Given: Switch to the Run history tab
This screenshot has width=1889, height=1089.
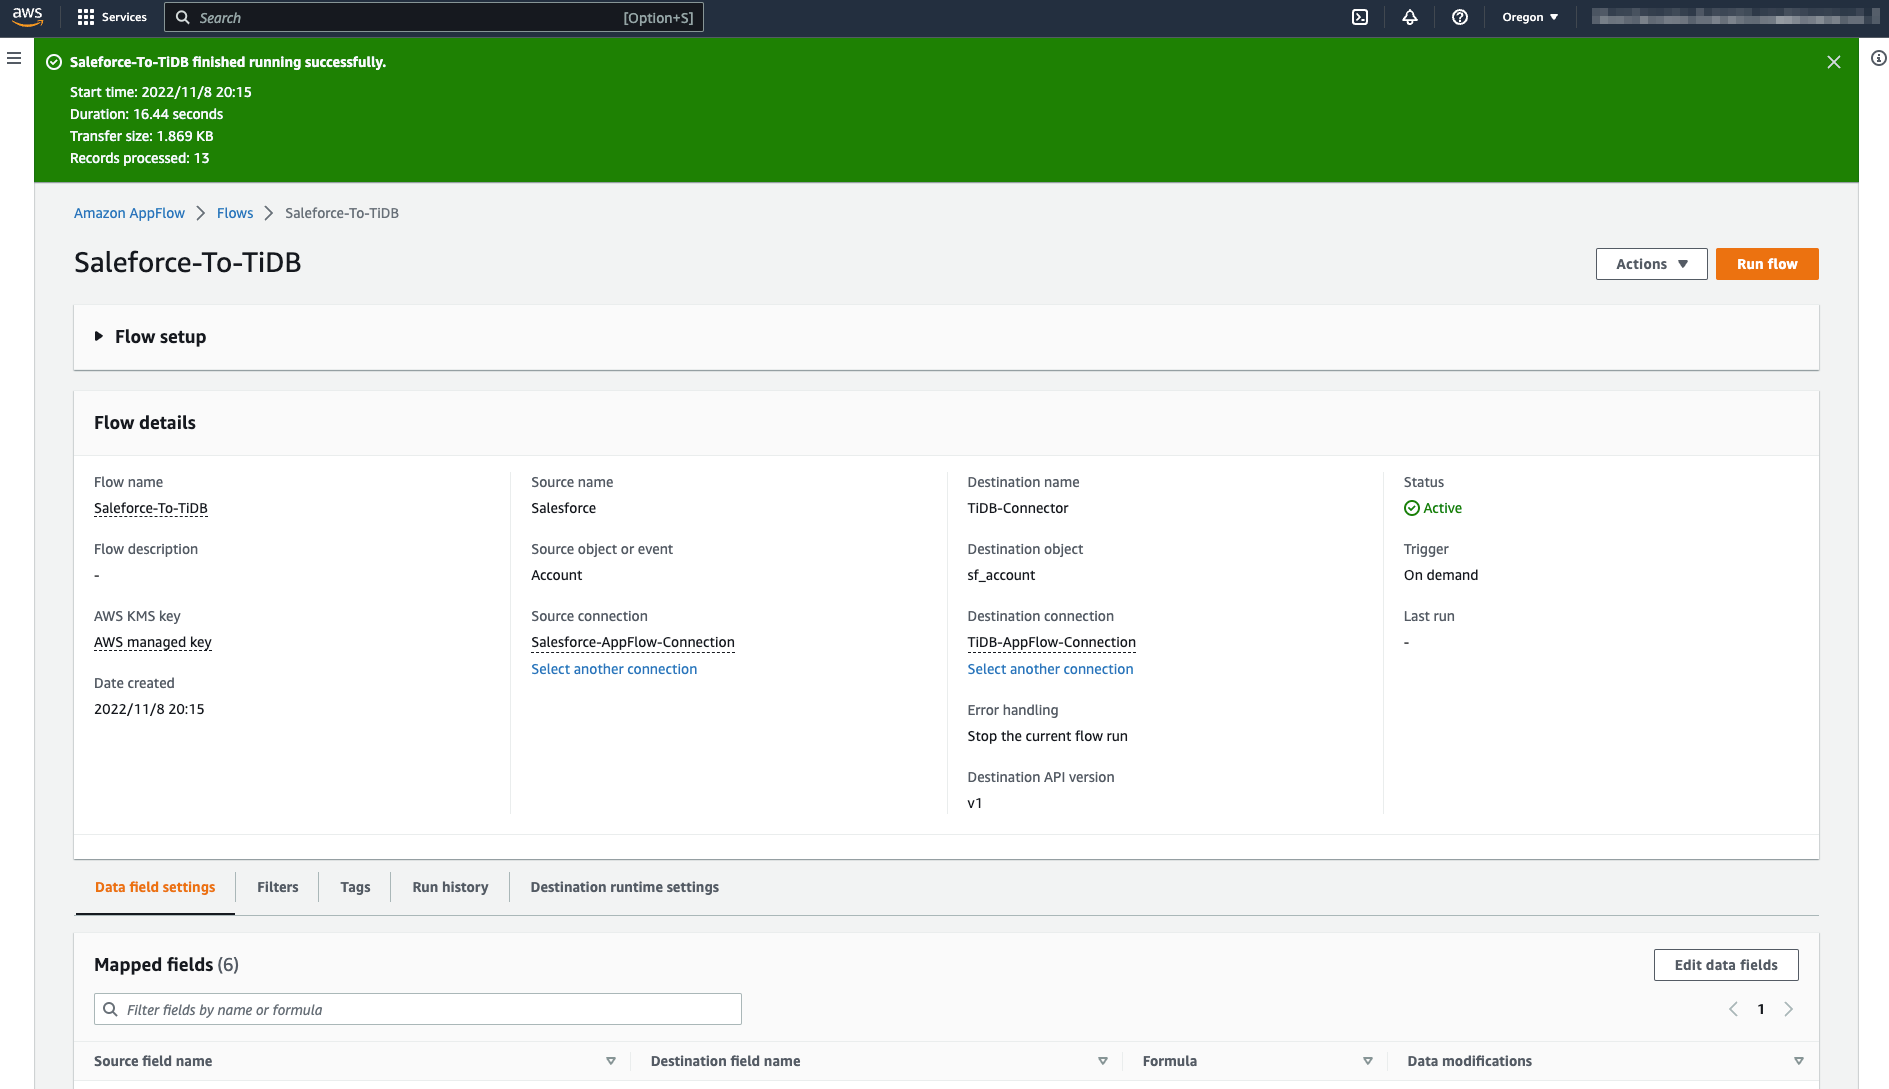Looking at the screenshot, I should click(x=450, y=887).
